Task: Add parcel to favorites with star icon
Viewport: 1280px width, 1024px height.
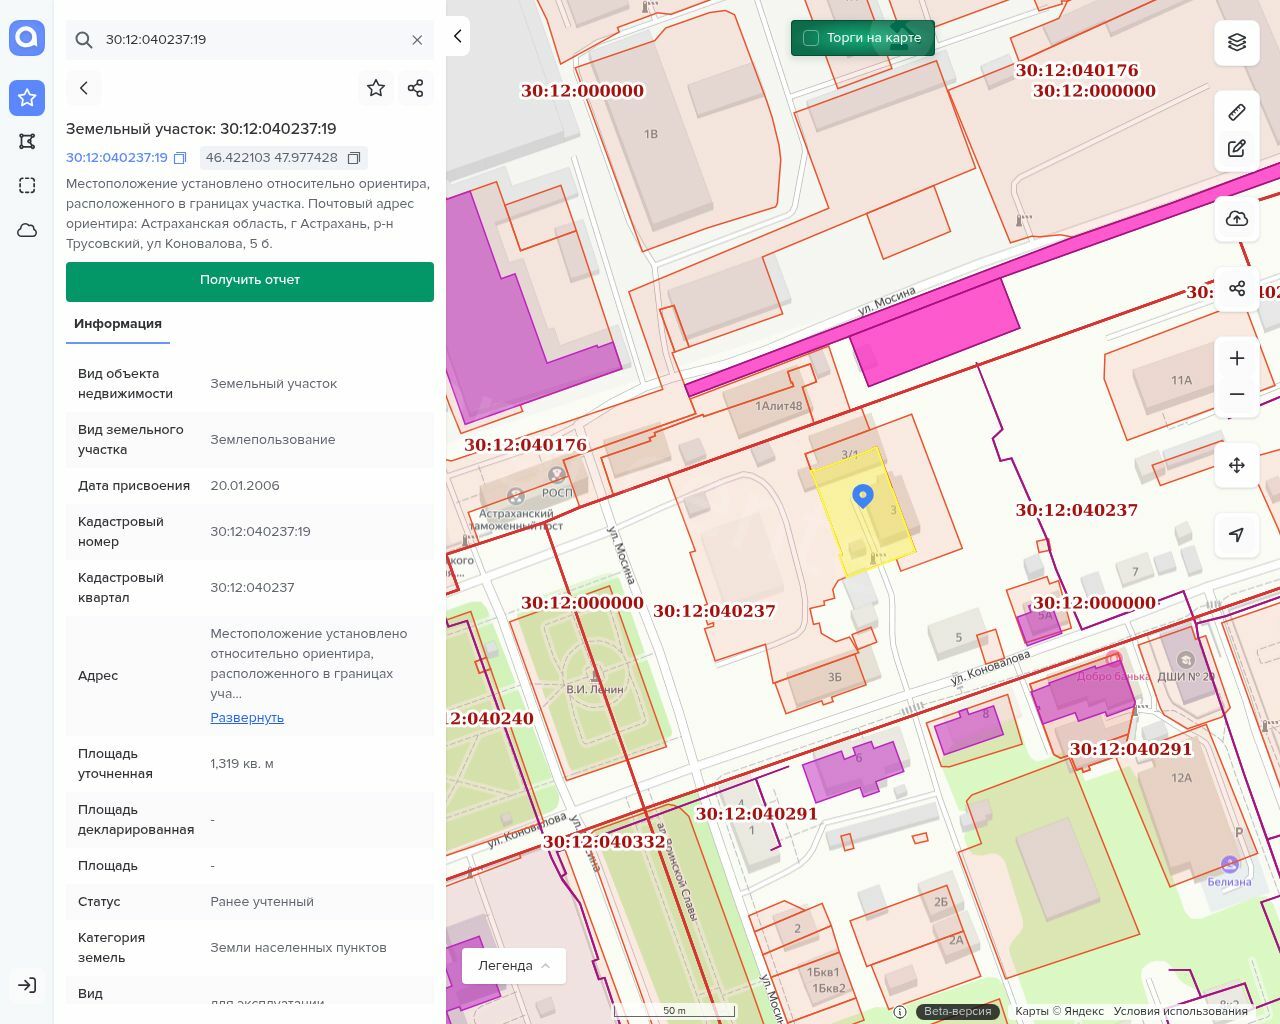Action: point(376,88)
